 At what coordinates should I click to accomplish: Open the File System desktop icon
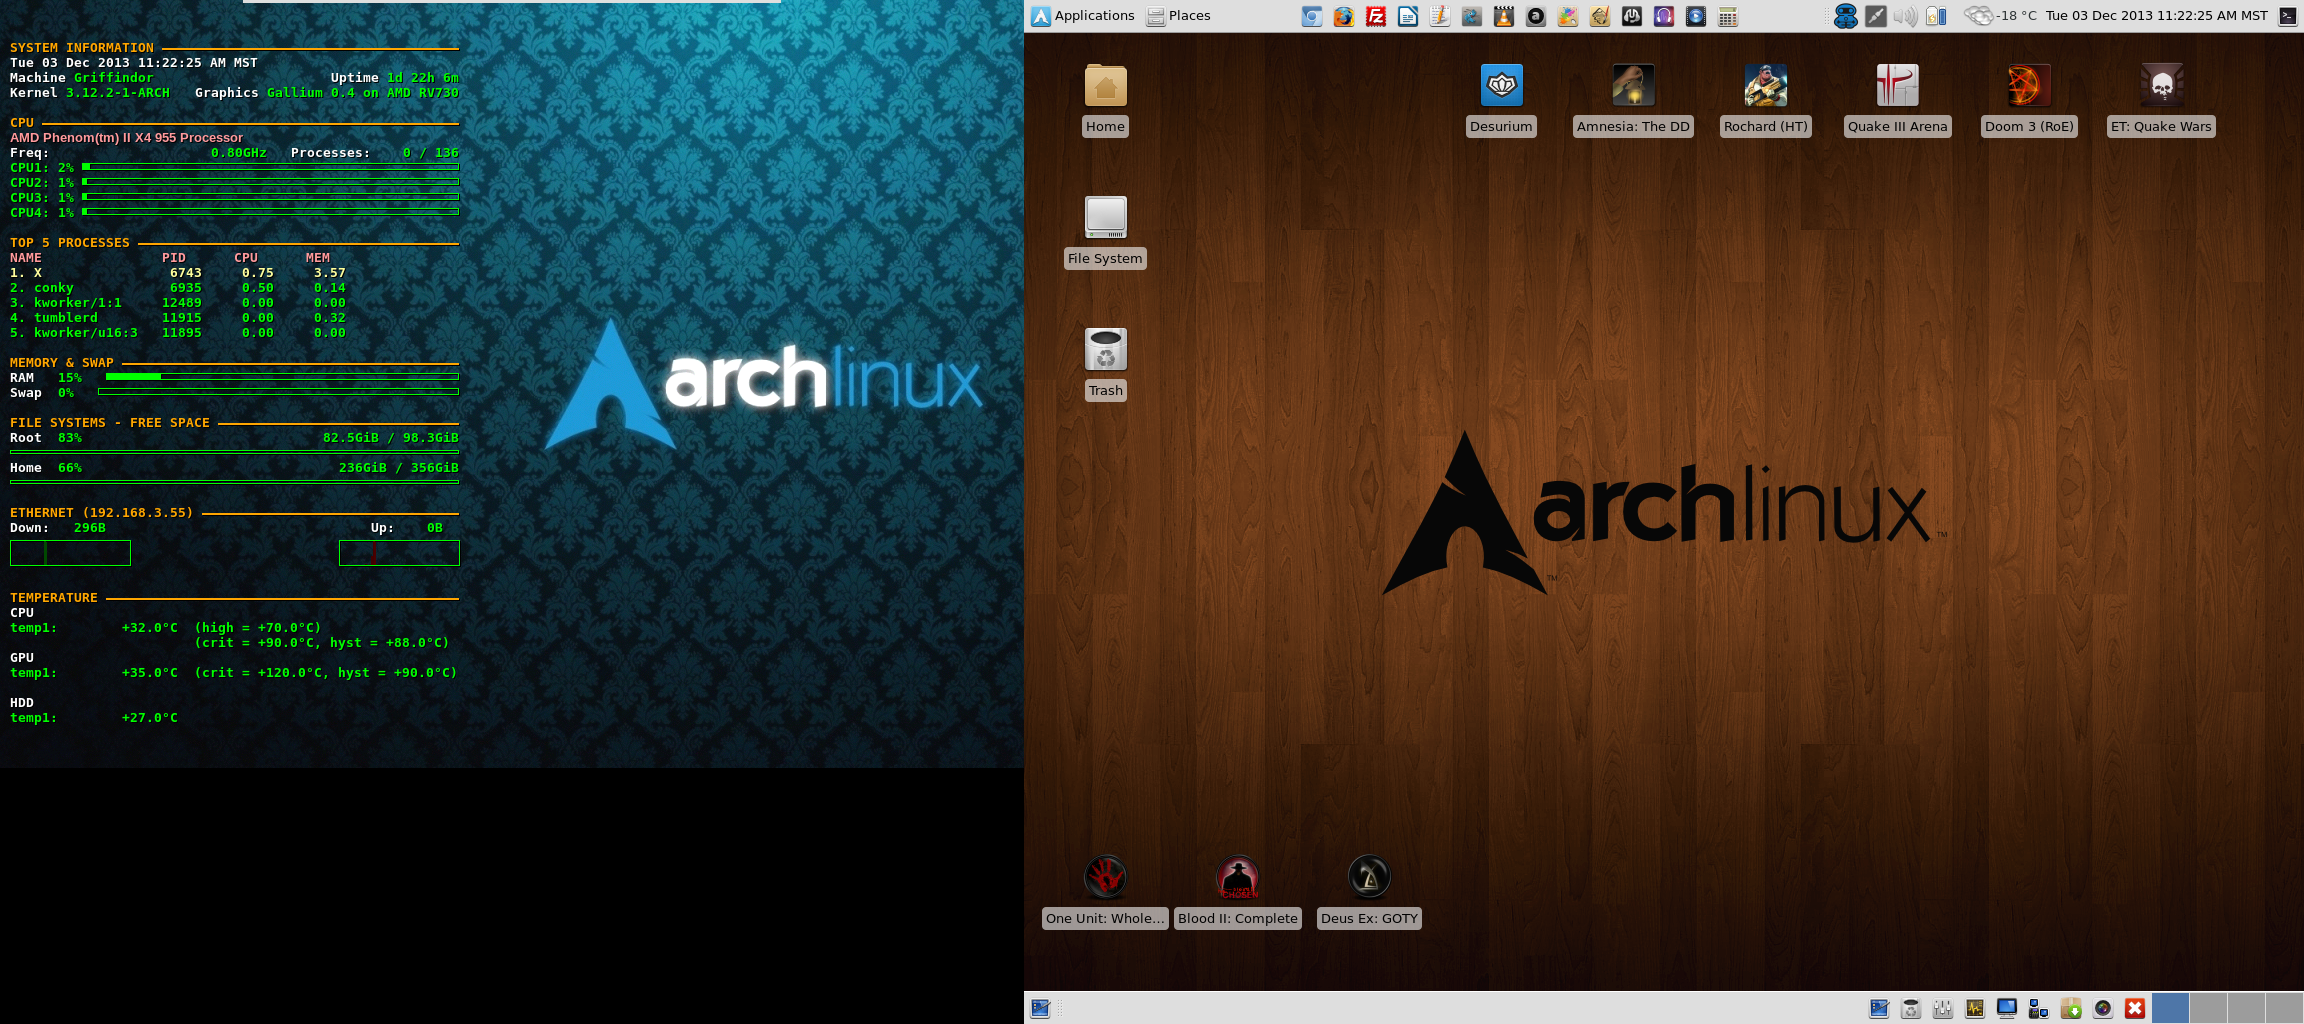pyautogui.click(x=1106, y=232)
